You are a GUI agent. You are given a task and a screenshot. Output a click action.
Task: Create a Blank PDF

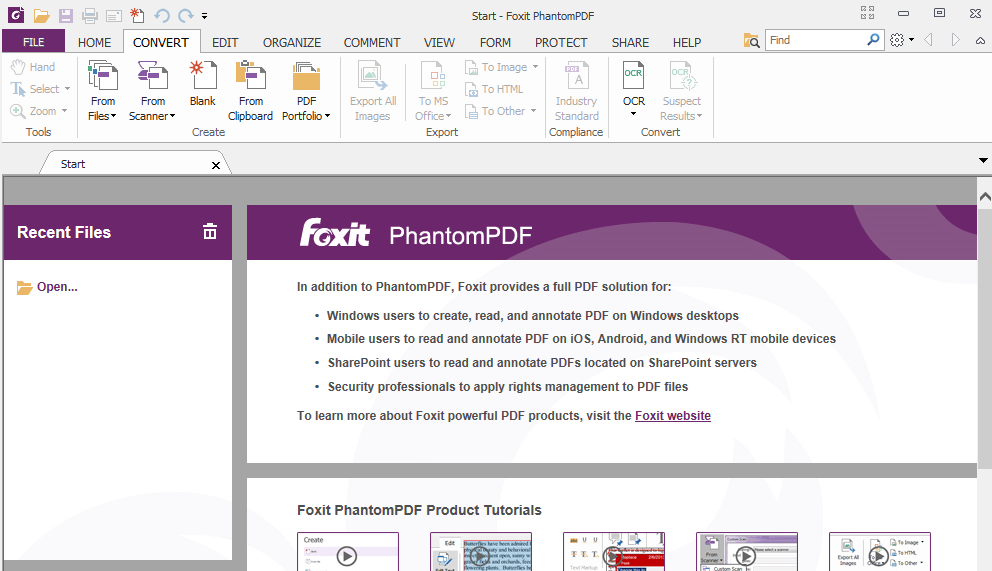pos(202,84)
